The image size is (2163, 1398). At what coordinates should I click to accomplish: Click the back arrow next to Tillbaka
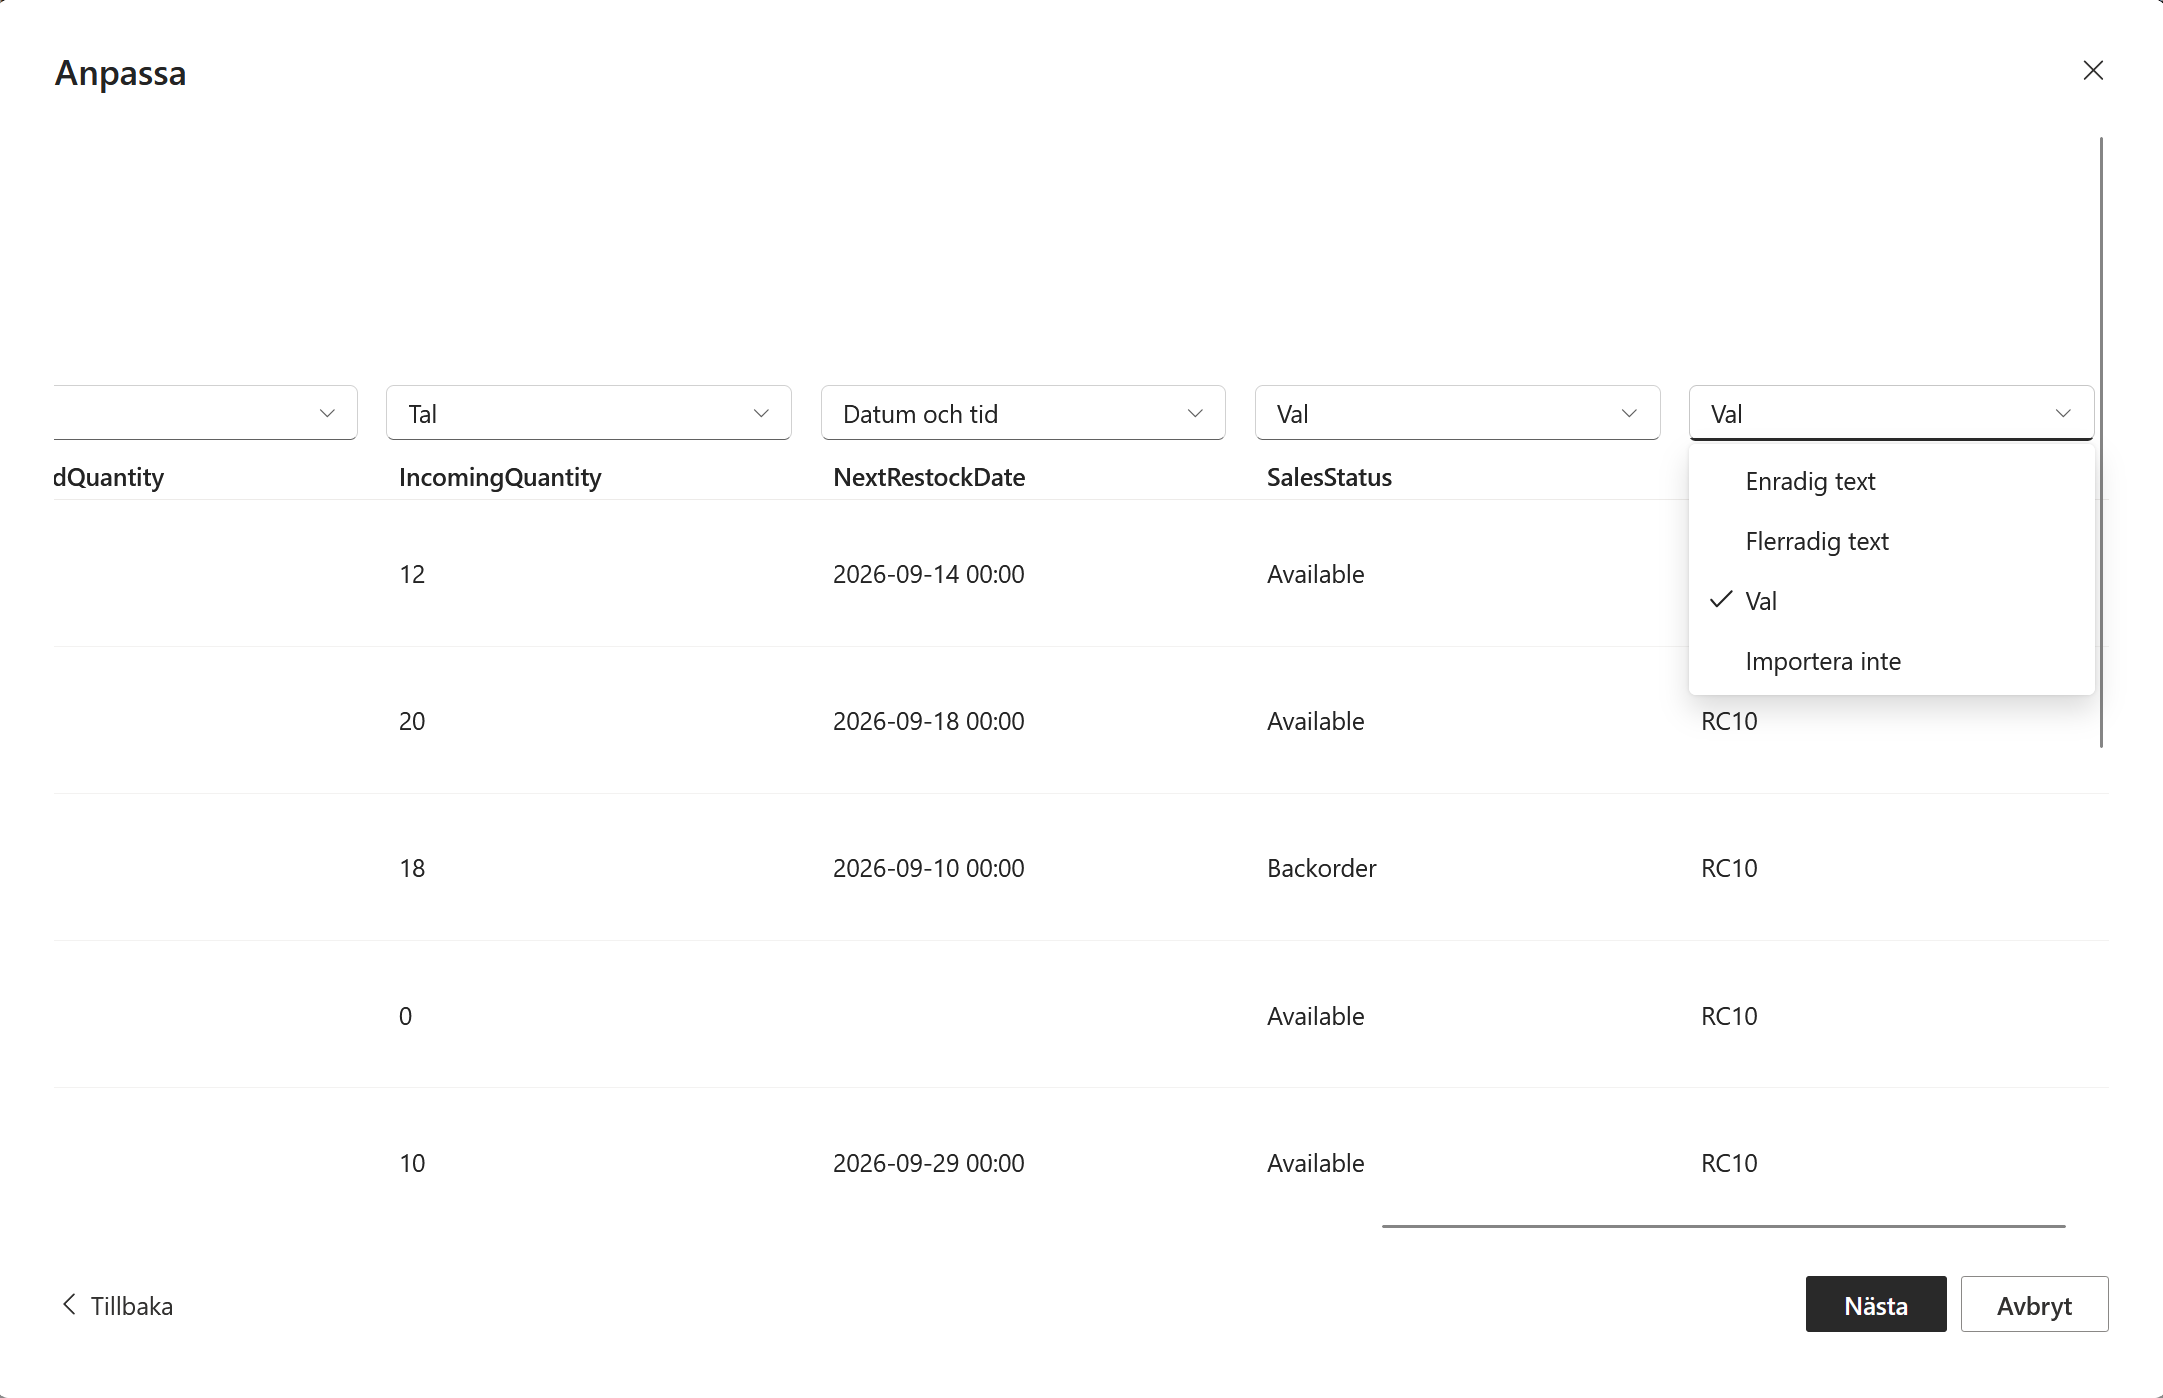(x=69, y=1304)
